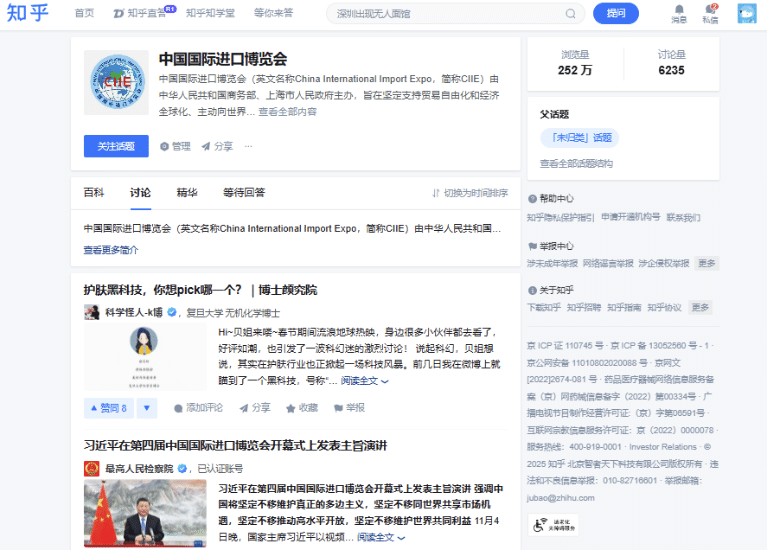Open 网络谣言举报 link
Viewport: 767px width, 550px height.
pos(608,263)
